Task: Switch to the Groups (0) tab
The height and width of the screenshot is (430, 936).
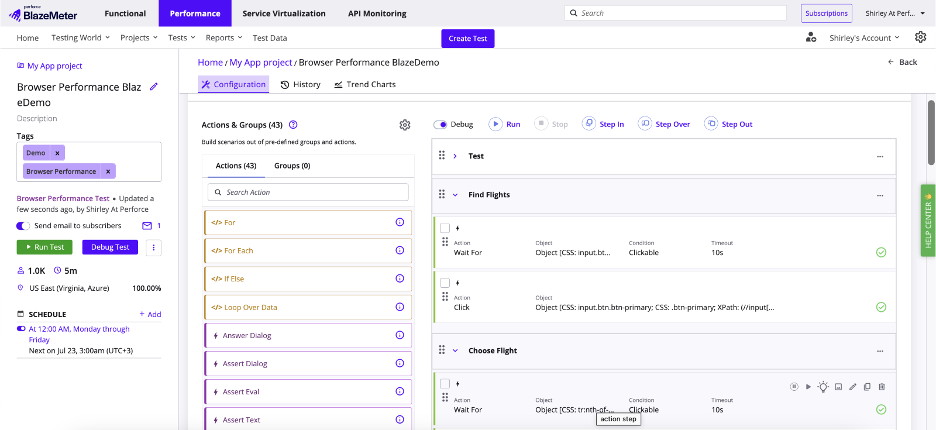Action: point(292,165)
